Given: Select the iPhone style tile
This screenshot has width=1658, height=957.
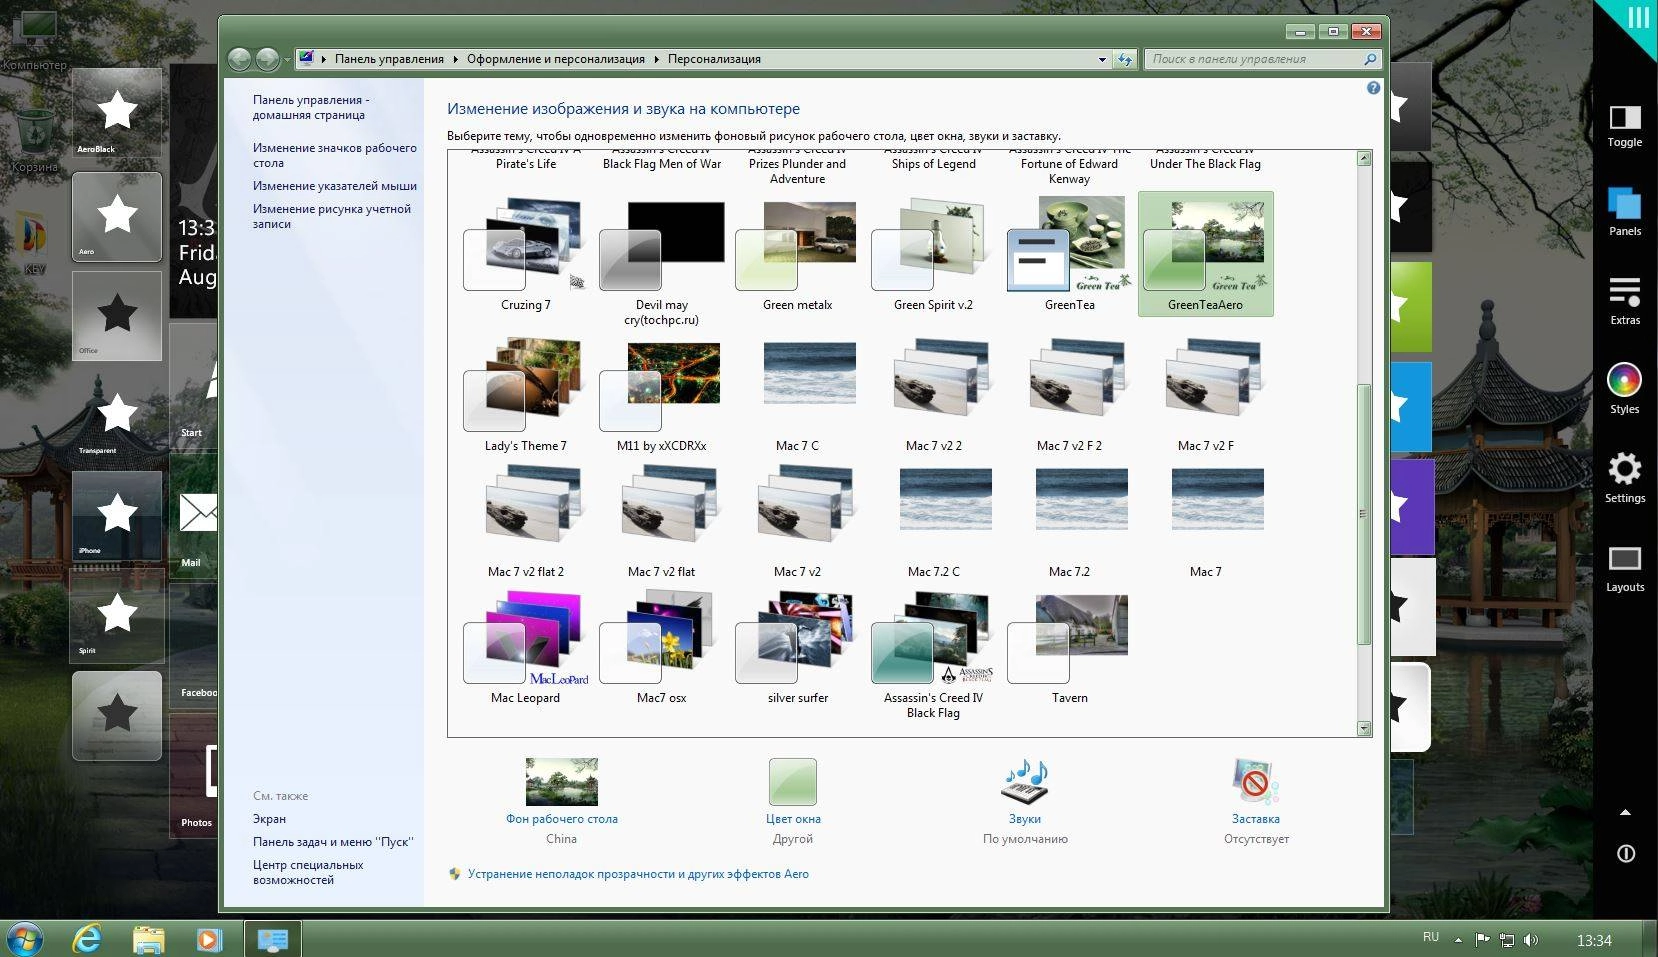Looking at the screenshot, I should pos(117,516).
